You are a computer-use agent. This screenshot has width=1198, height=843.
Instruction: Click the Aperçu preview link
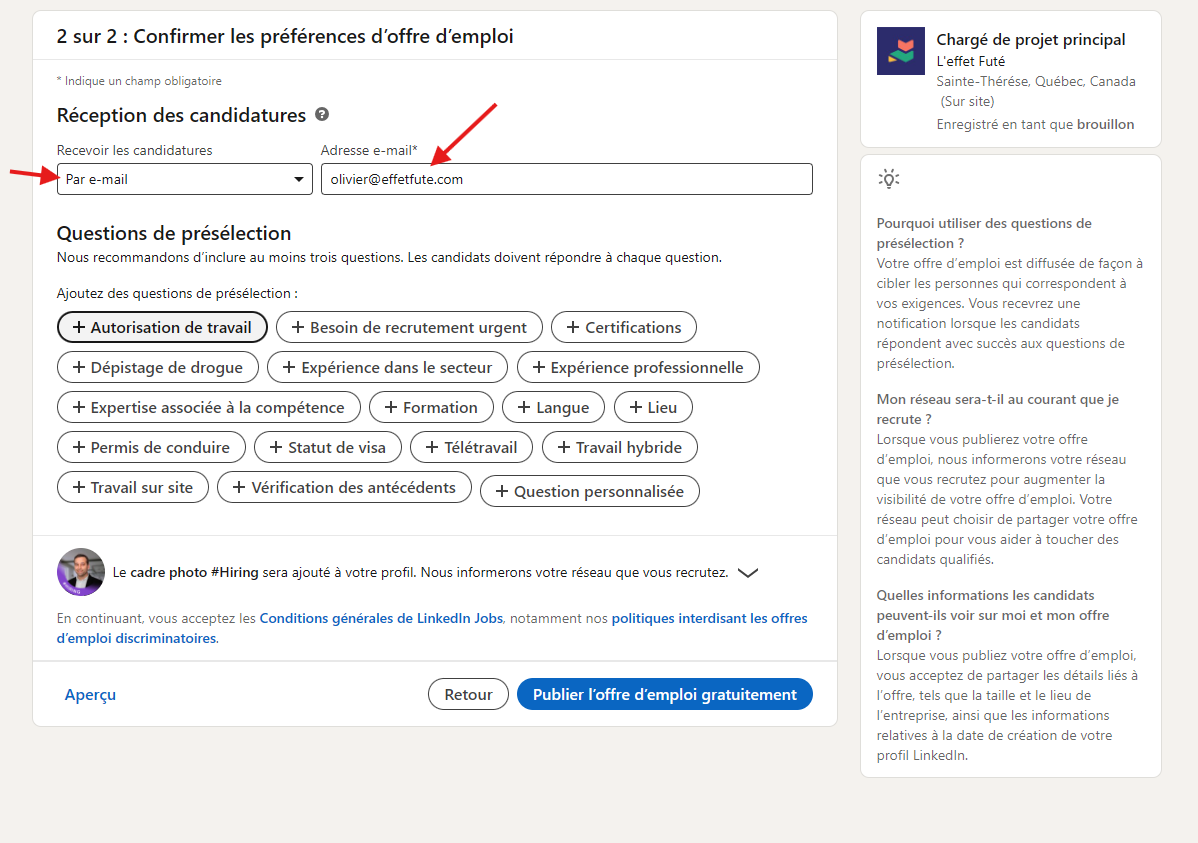pos(90,694)
